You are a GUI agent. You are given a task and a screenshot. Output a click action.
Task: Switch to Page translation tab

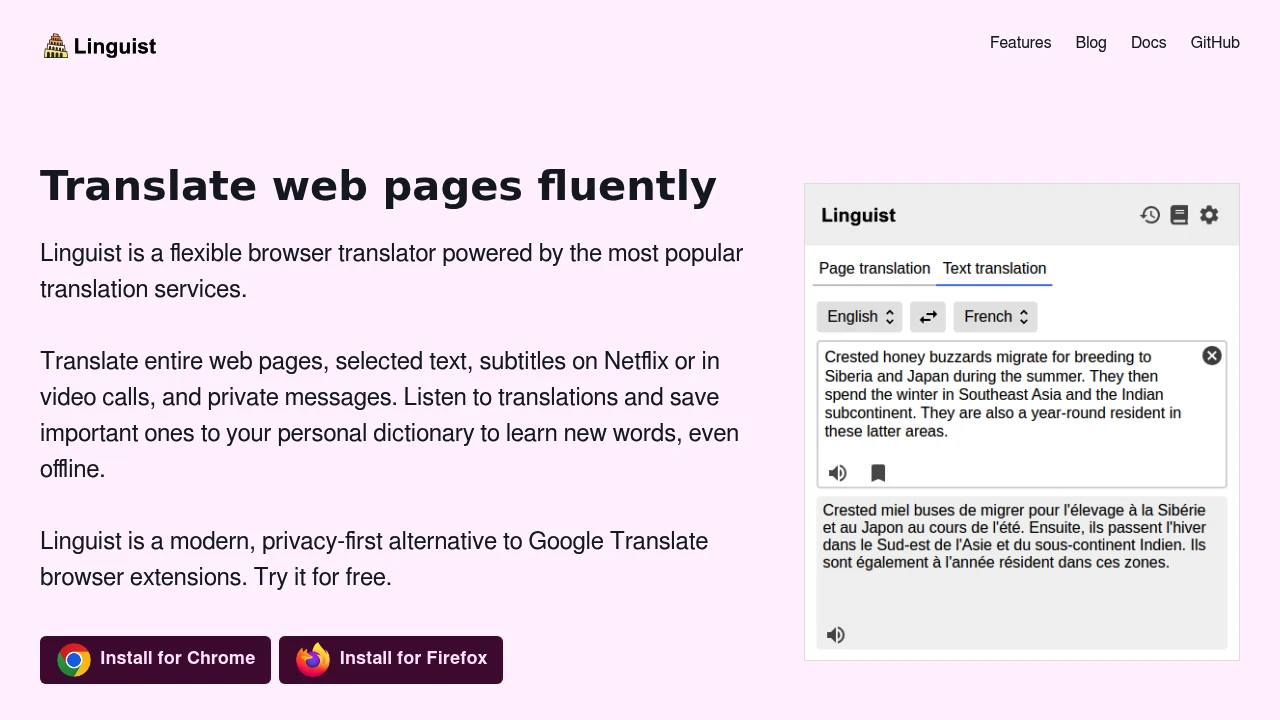pos(874,268)
